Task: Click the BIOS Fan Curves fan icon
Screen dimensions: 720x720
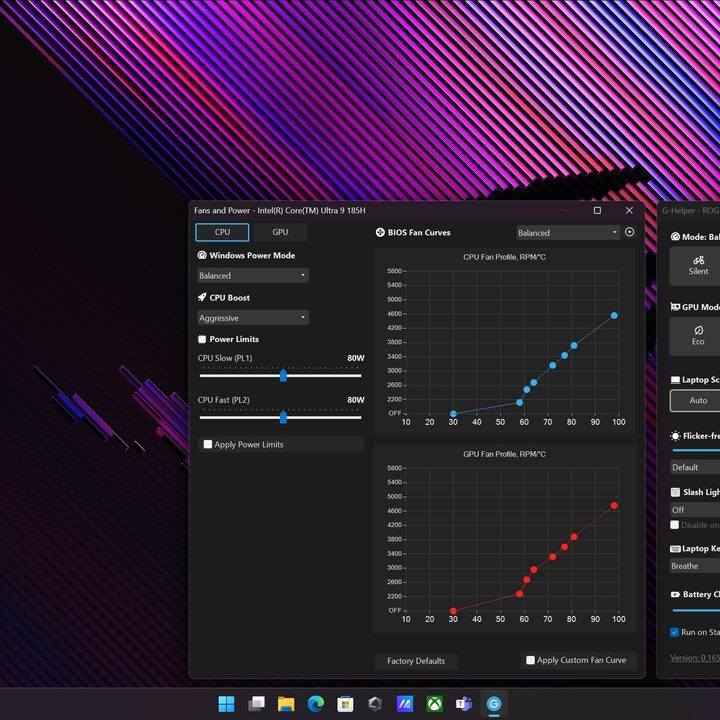Action: click(380, 232)
